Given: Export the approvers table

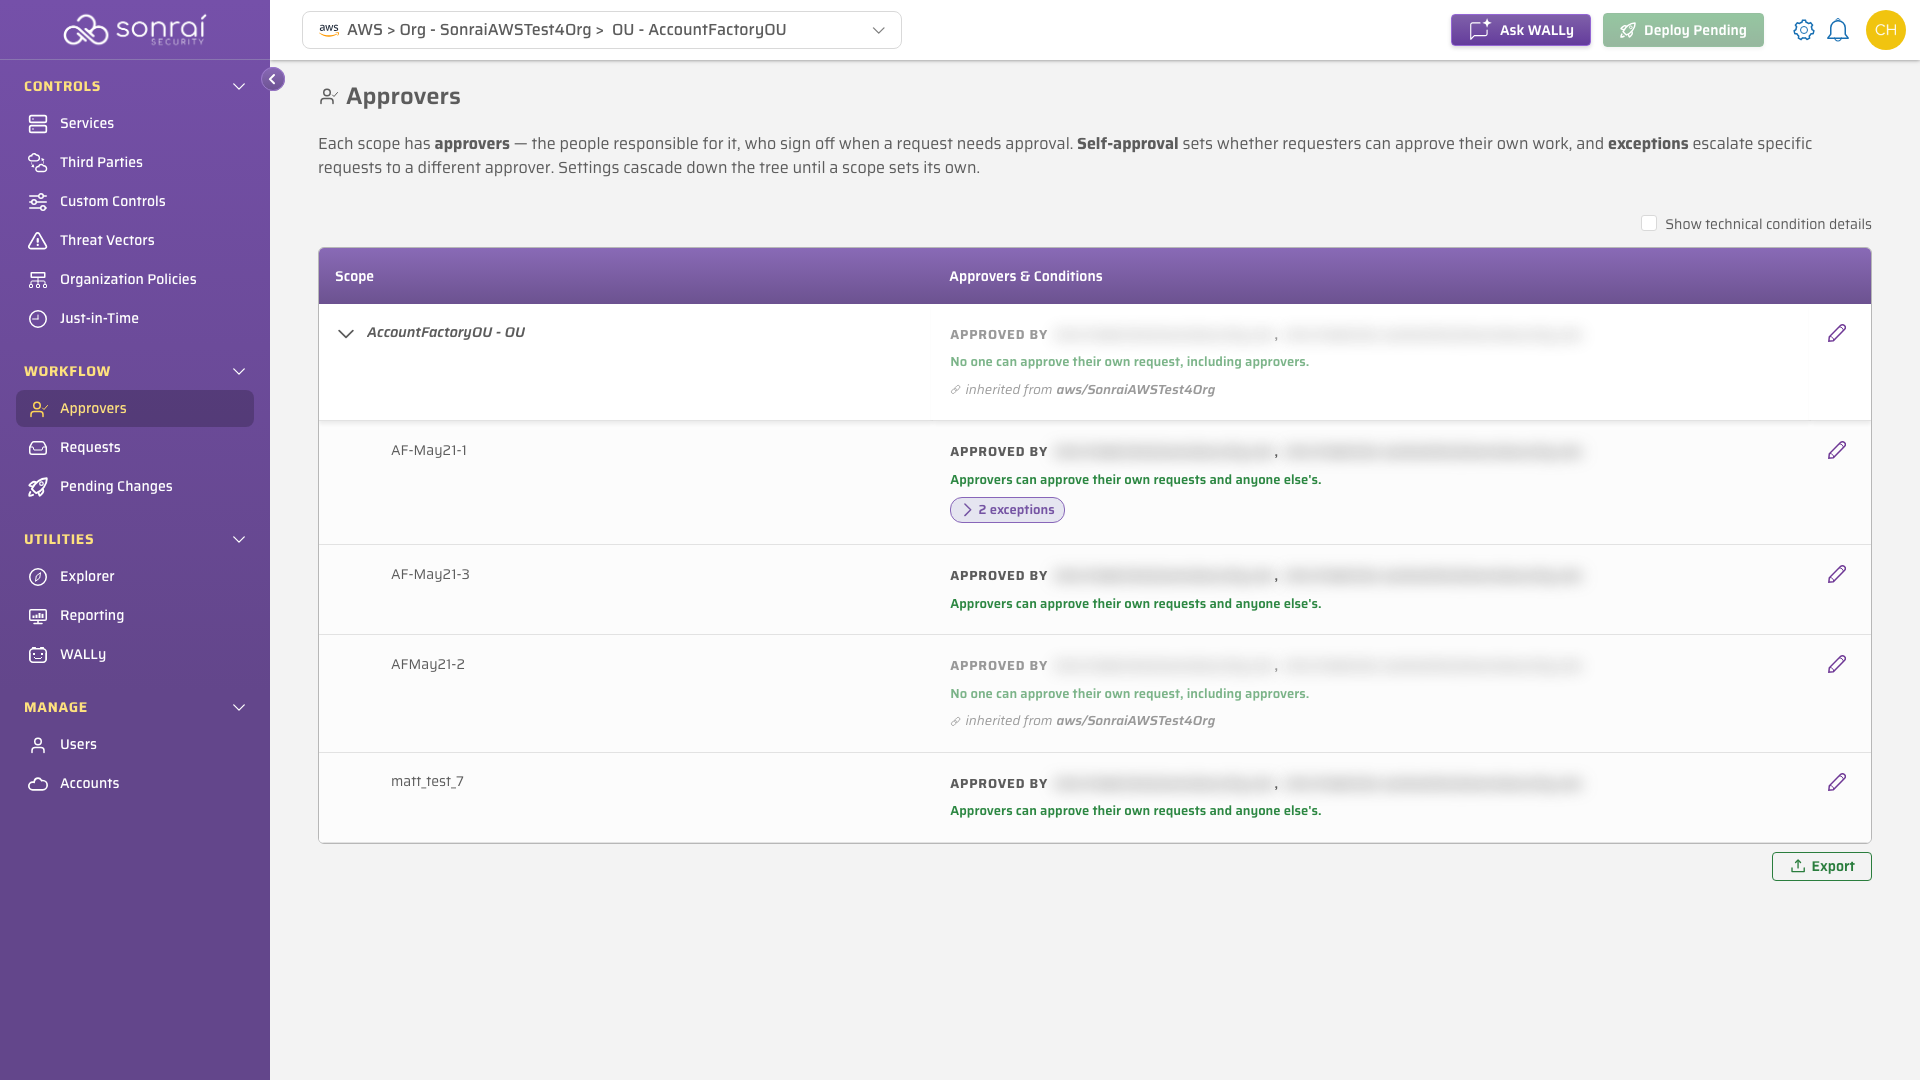Looking at the screenshot, I should click(1821, 866).
